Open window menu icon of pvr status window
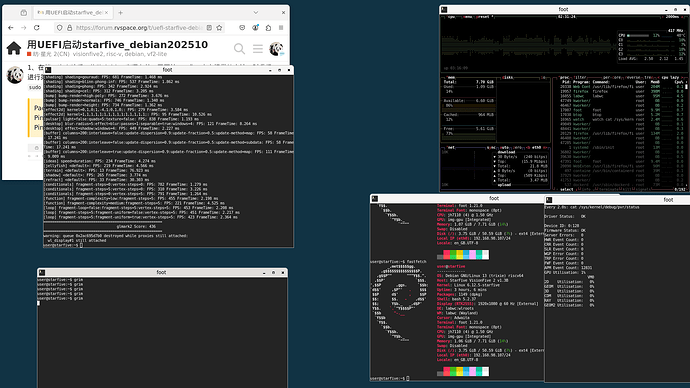 pyautogui.click(x=549, y=200)
